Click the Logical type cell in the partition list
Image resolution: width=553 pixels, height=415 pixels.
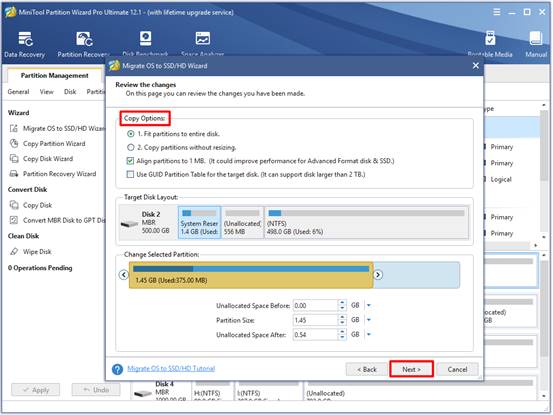pos(501,179)
